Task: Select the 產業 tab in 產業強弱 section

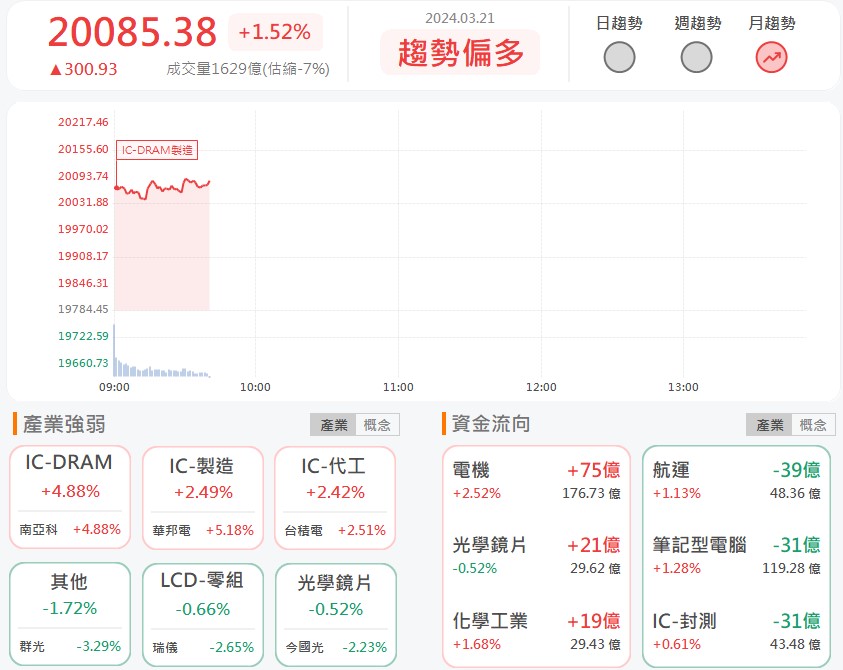Action: click(x=333, y=425)
